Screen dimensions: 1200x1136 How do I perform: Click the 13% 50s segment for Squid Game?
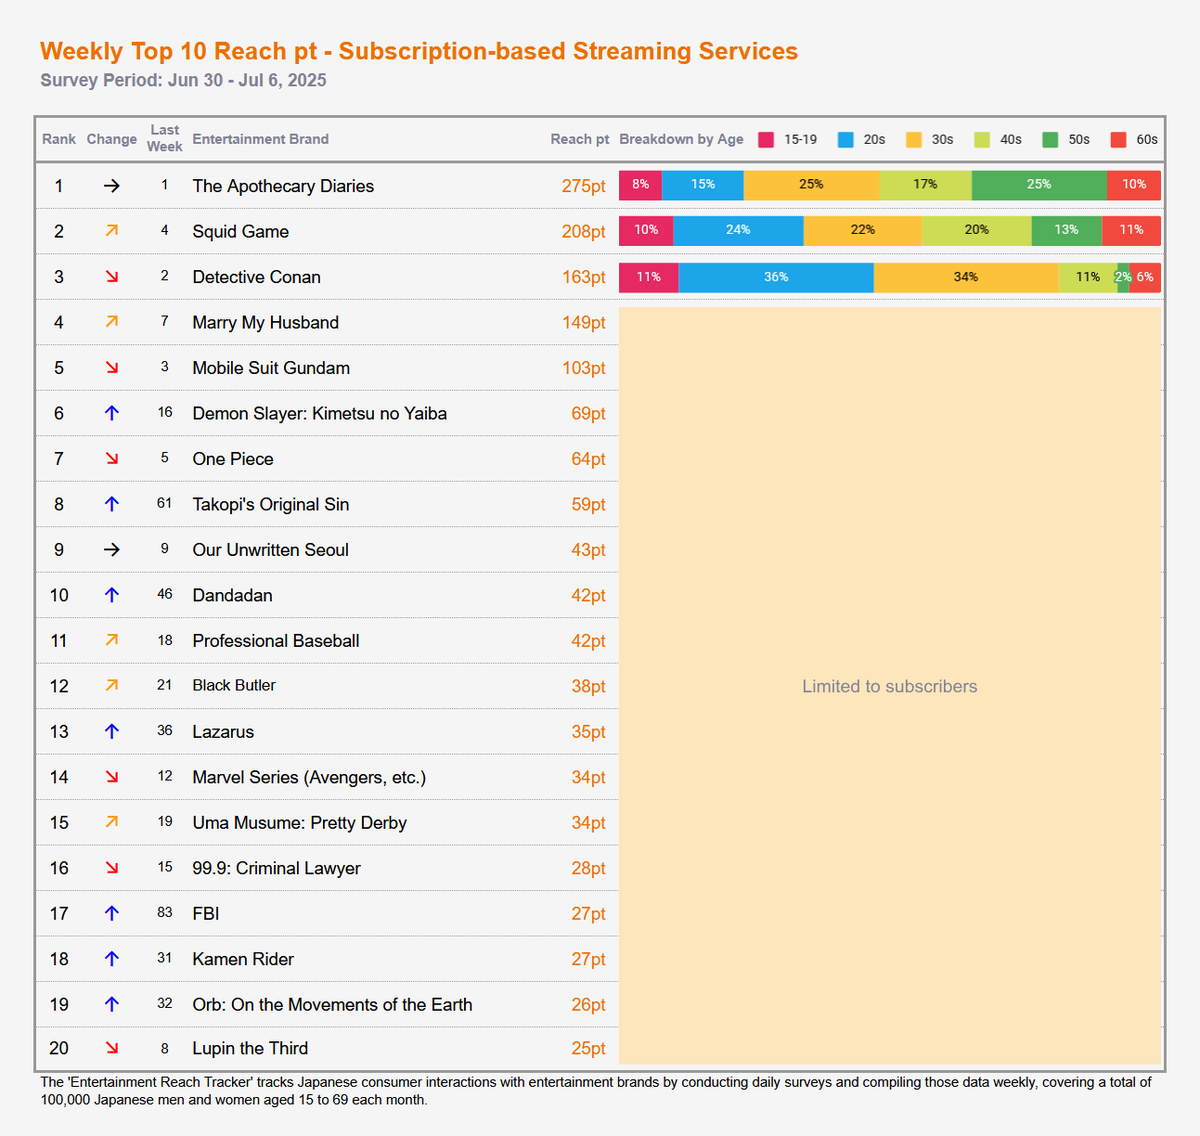[1066, 231]
